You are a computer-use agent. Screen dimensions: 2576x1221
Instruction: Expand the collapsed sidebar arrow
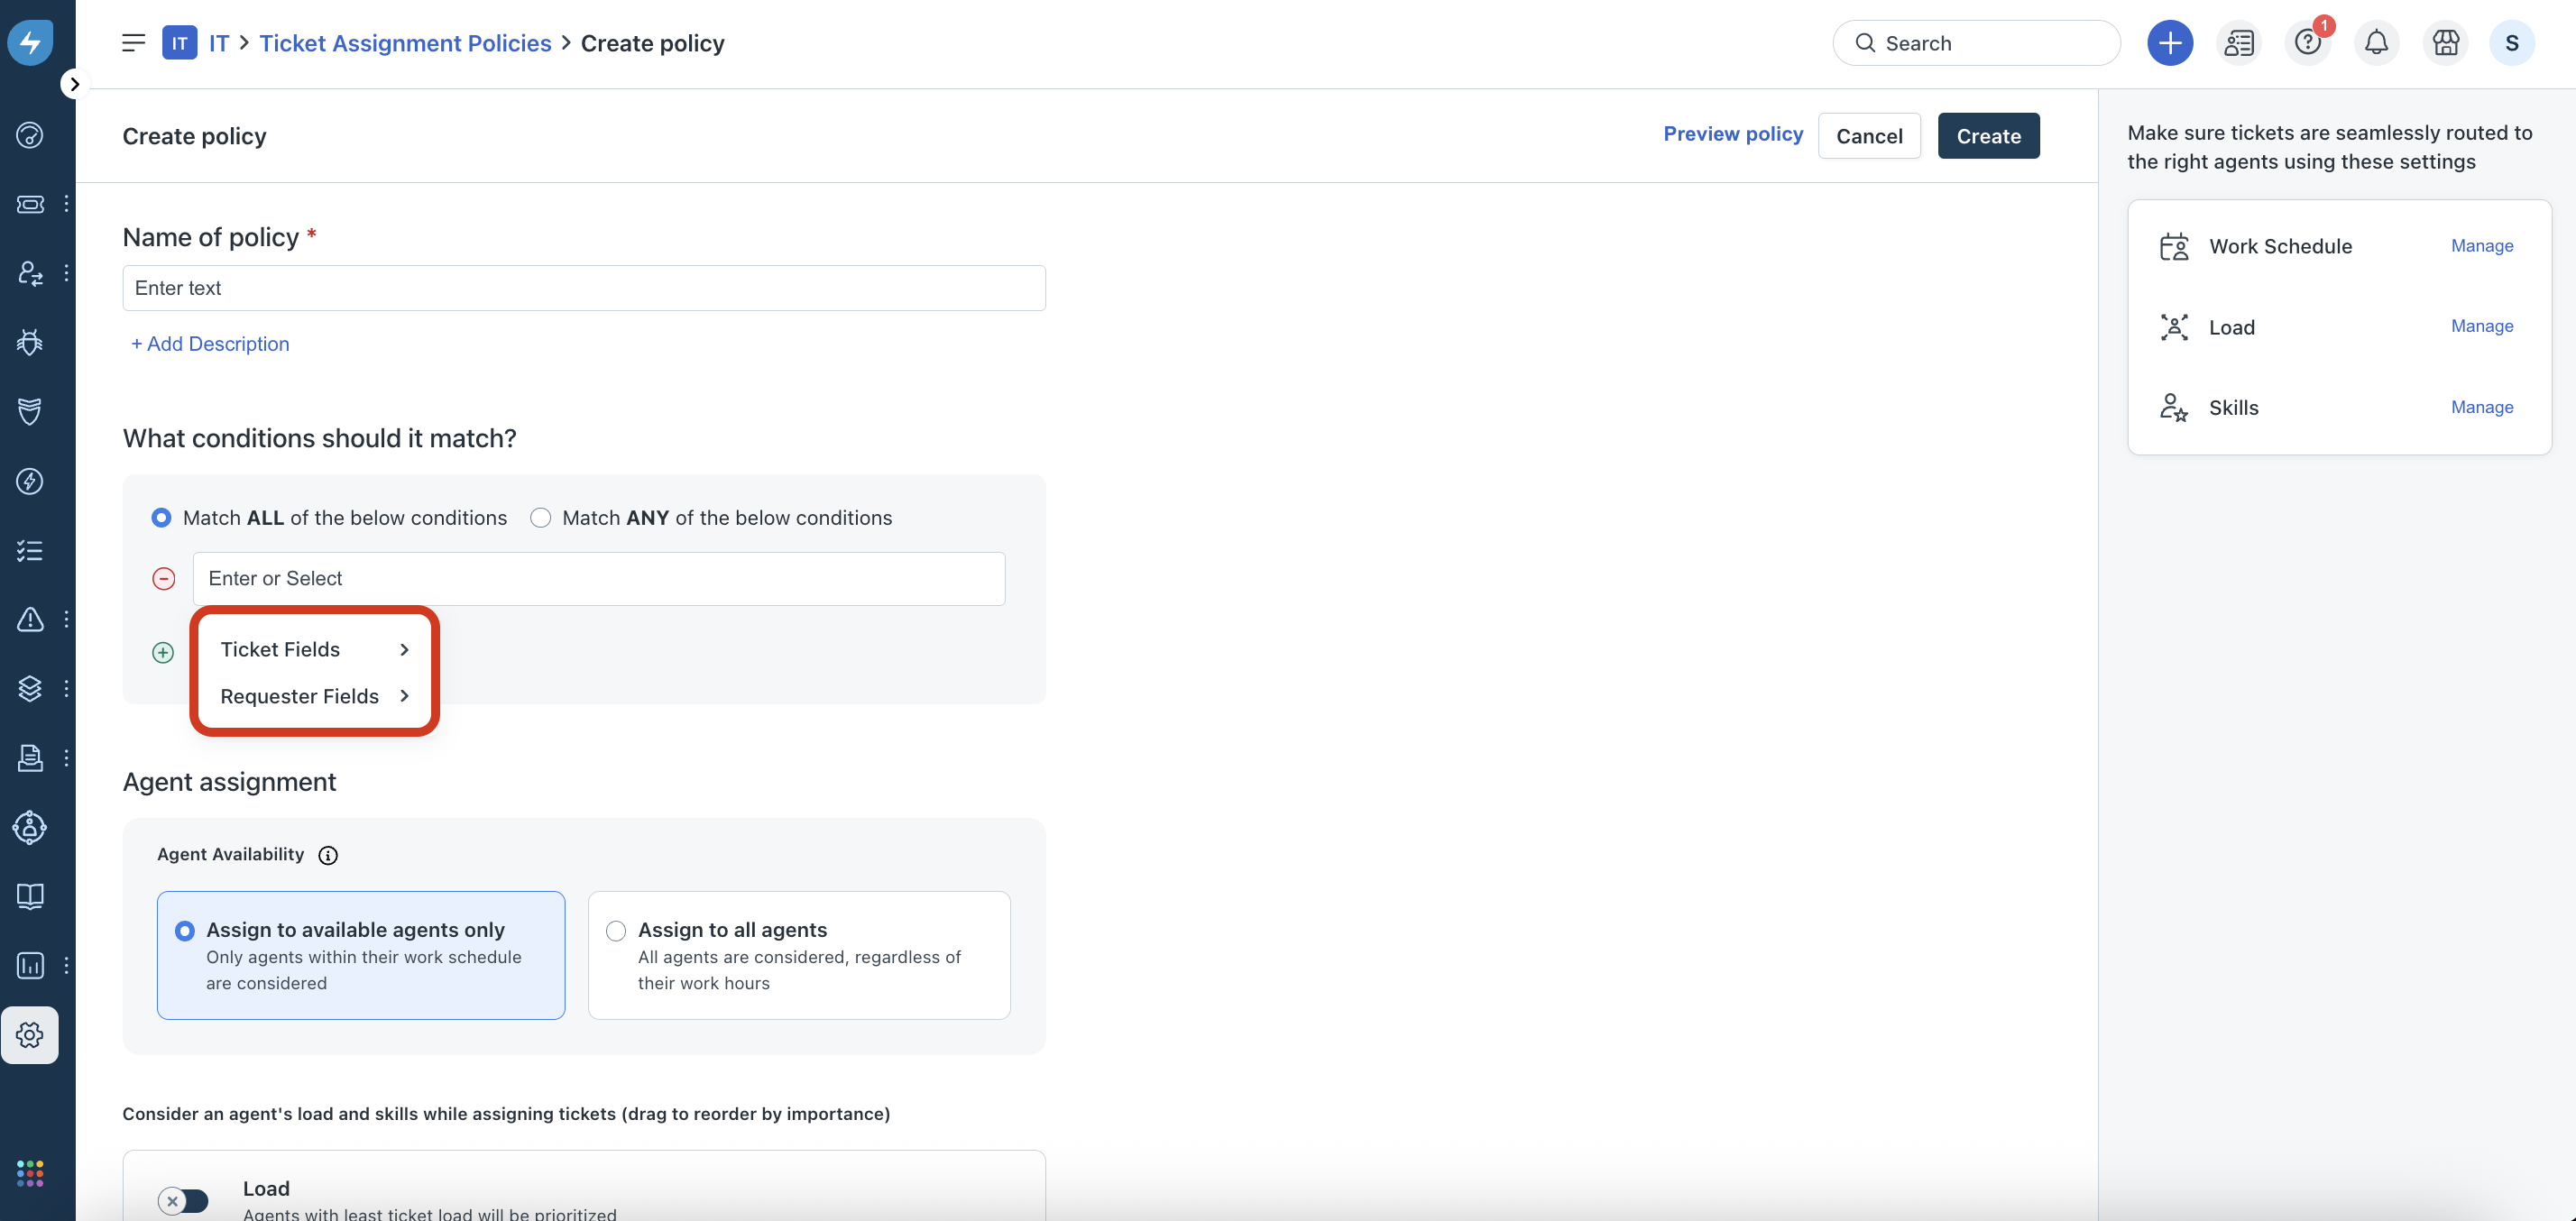point(74,84)
